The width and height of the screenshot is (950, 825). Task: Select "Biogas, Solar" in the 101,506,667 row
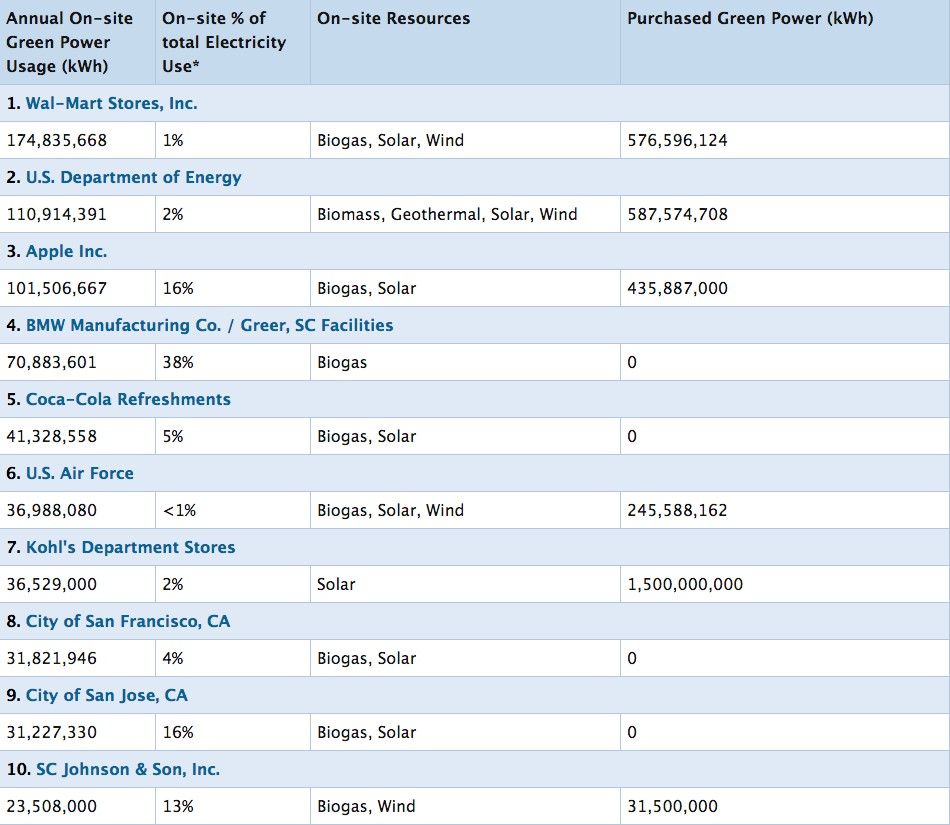(x=367, y=288)
